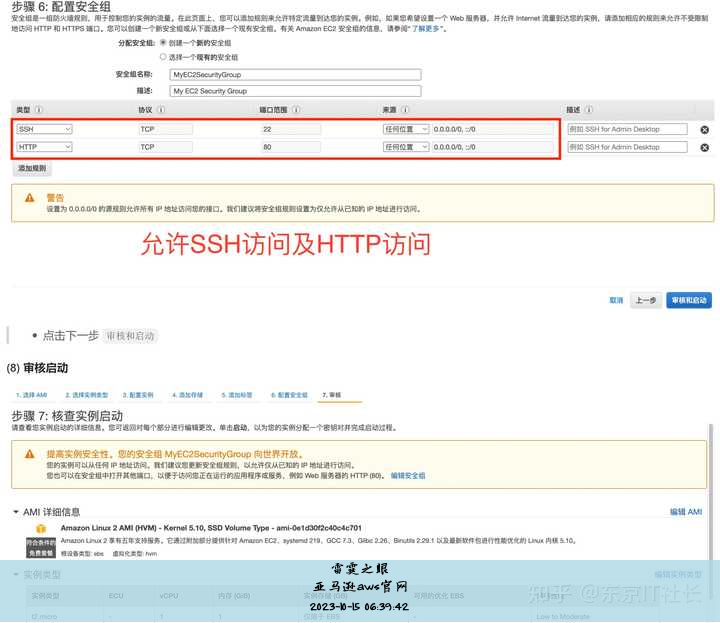Open the info icon next to 协议 column
This screenshot has width=720, height=623.
[161, 110]
